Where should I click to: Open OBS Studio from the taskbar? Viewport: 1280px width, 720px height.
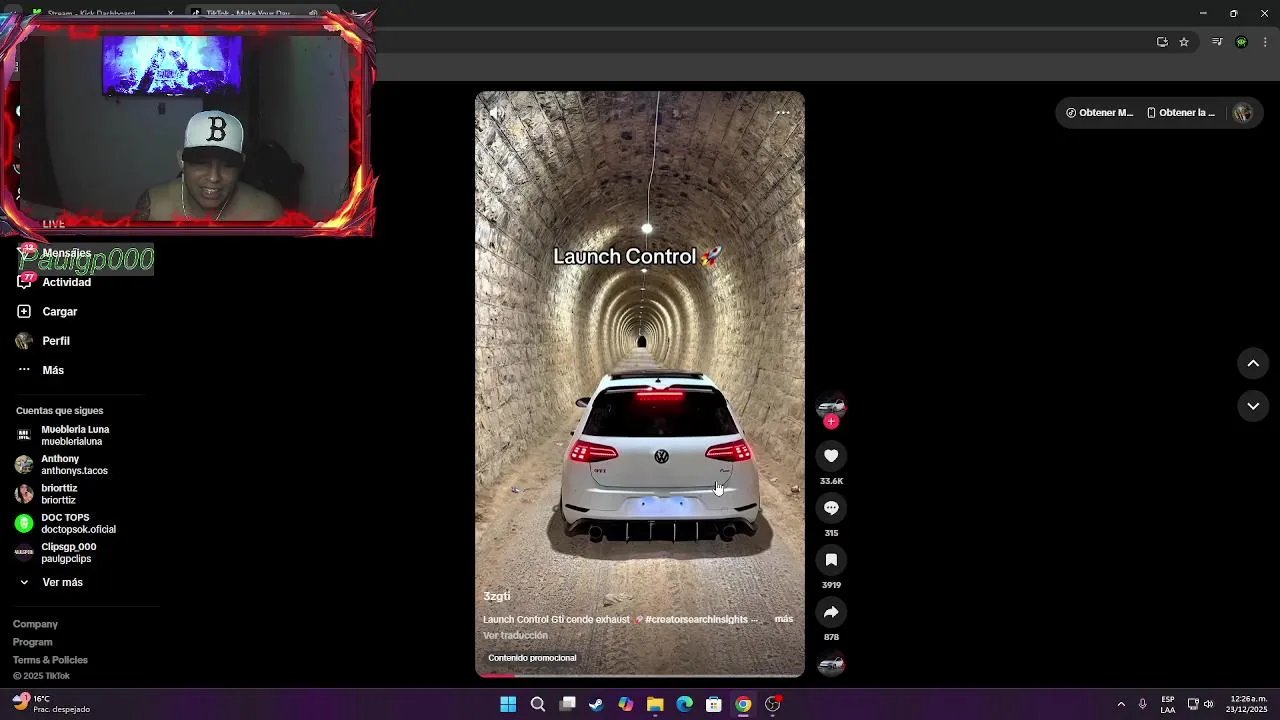(773, 704)
